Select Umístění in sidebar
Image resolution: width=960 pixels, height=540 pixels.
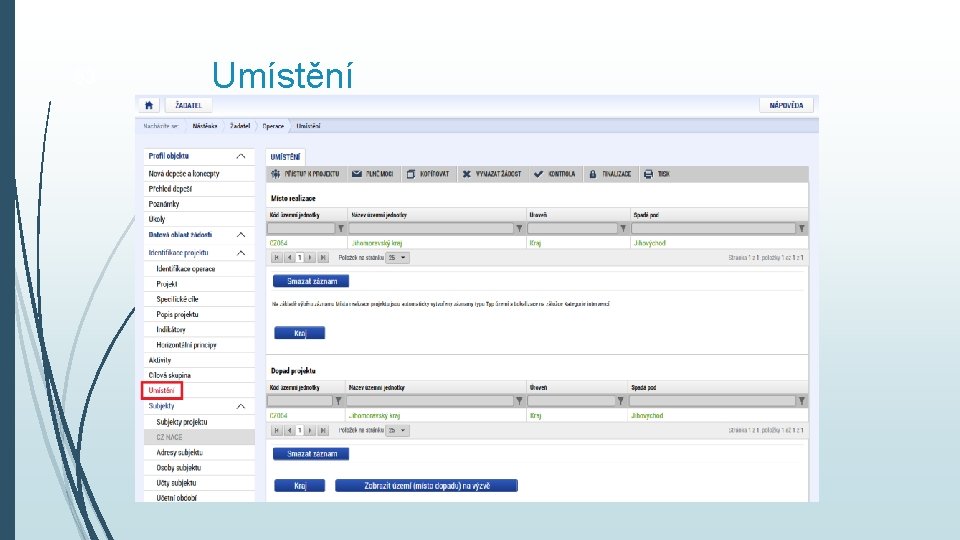click(x=162, y=391)
